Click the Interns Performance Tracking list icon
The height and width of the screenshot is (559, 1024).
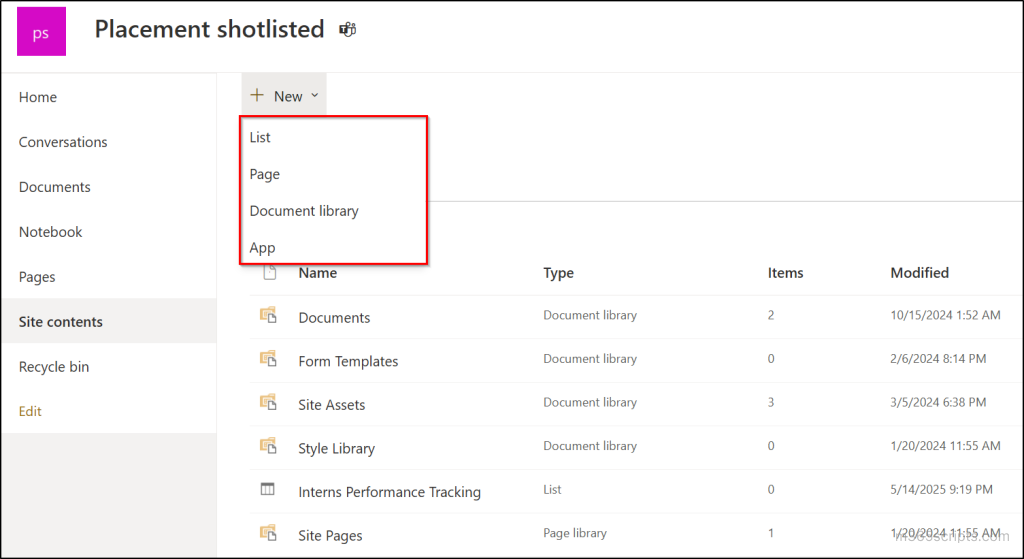click(267, 490)
